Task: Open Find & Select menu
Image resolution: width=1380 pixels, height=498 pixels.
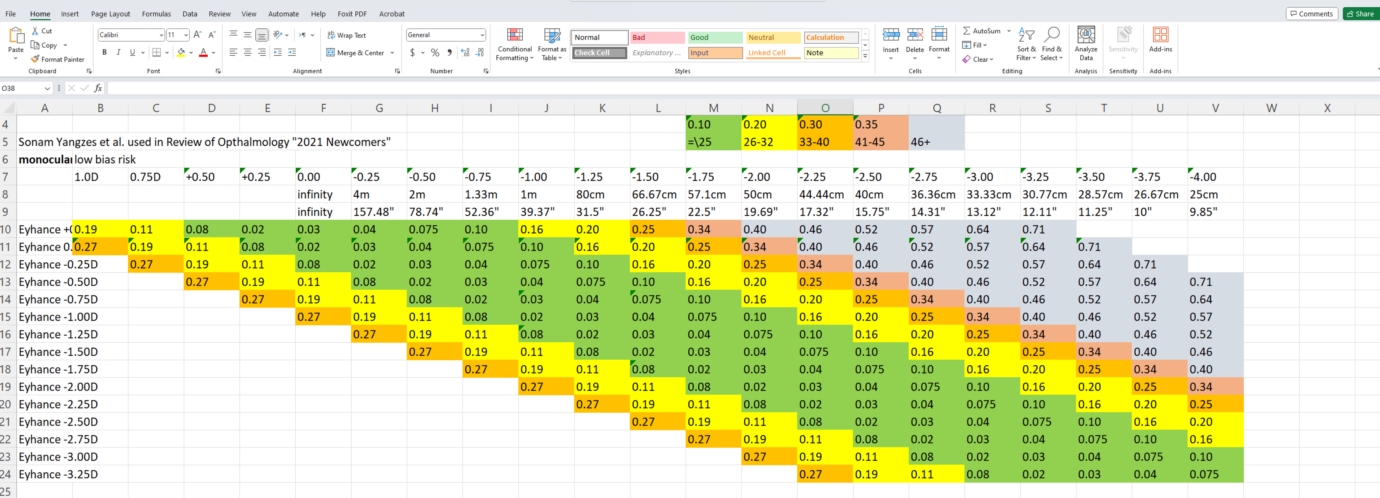Action: (1052, 44)
